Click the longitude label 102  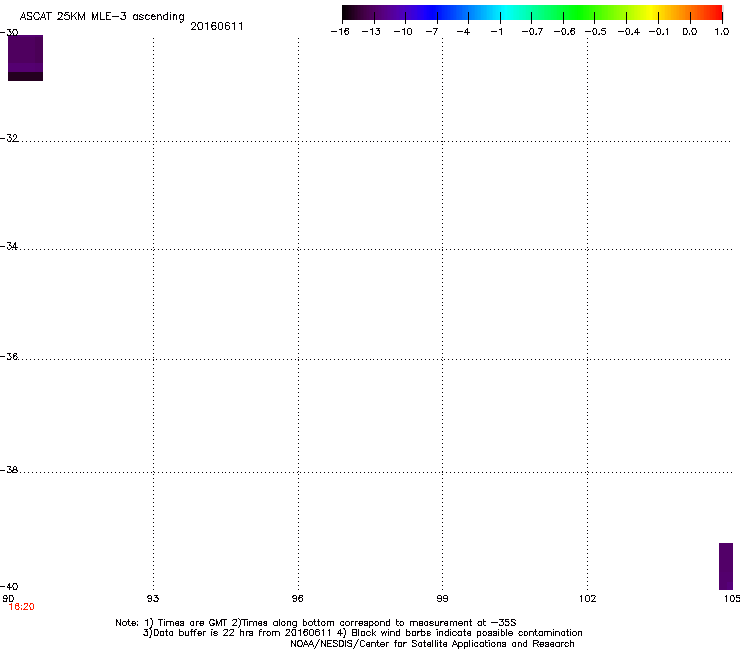(x=588, y=599)
